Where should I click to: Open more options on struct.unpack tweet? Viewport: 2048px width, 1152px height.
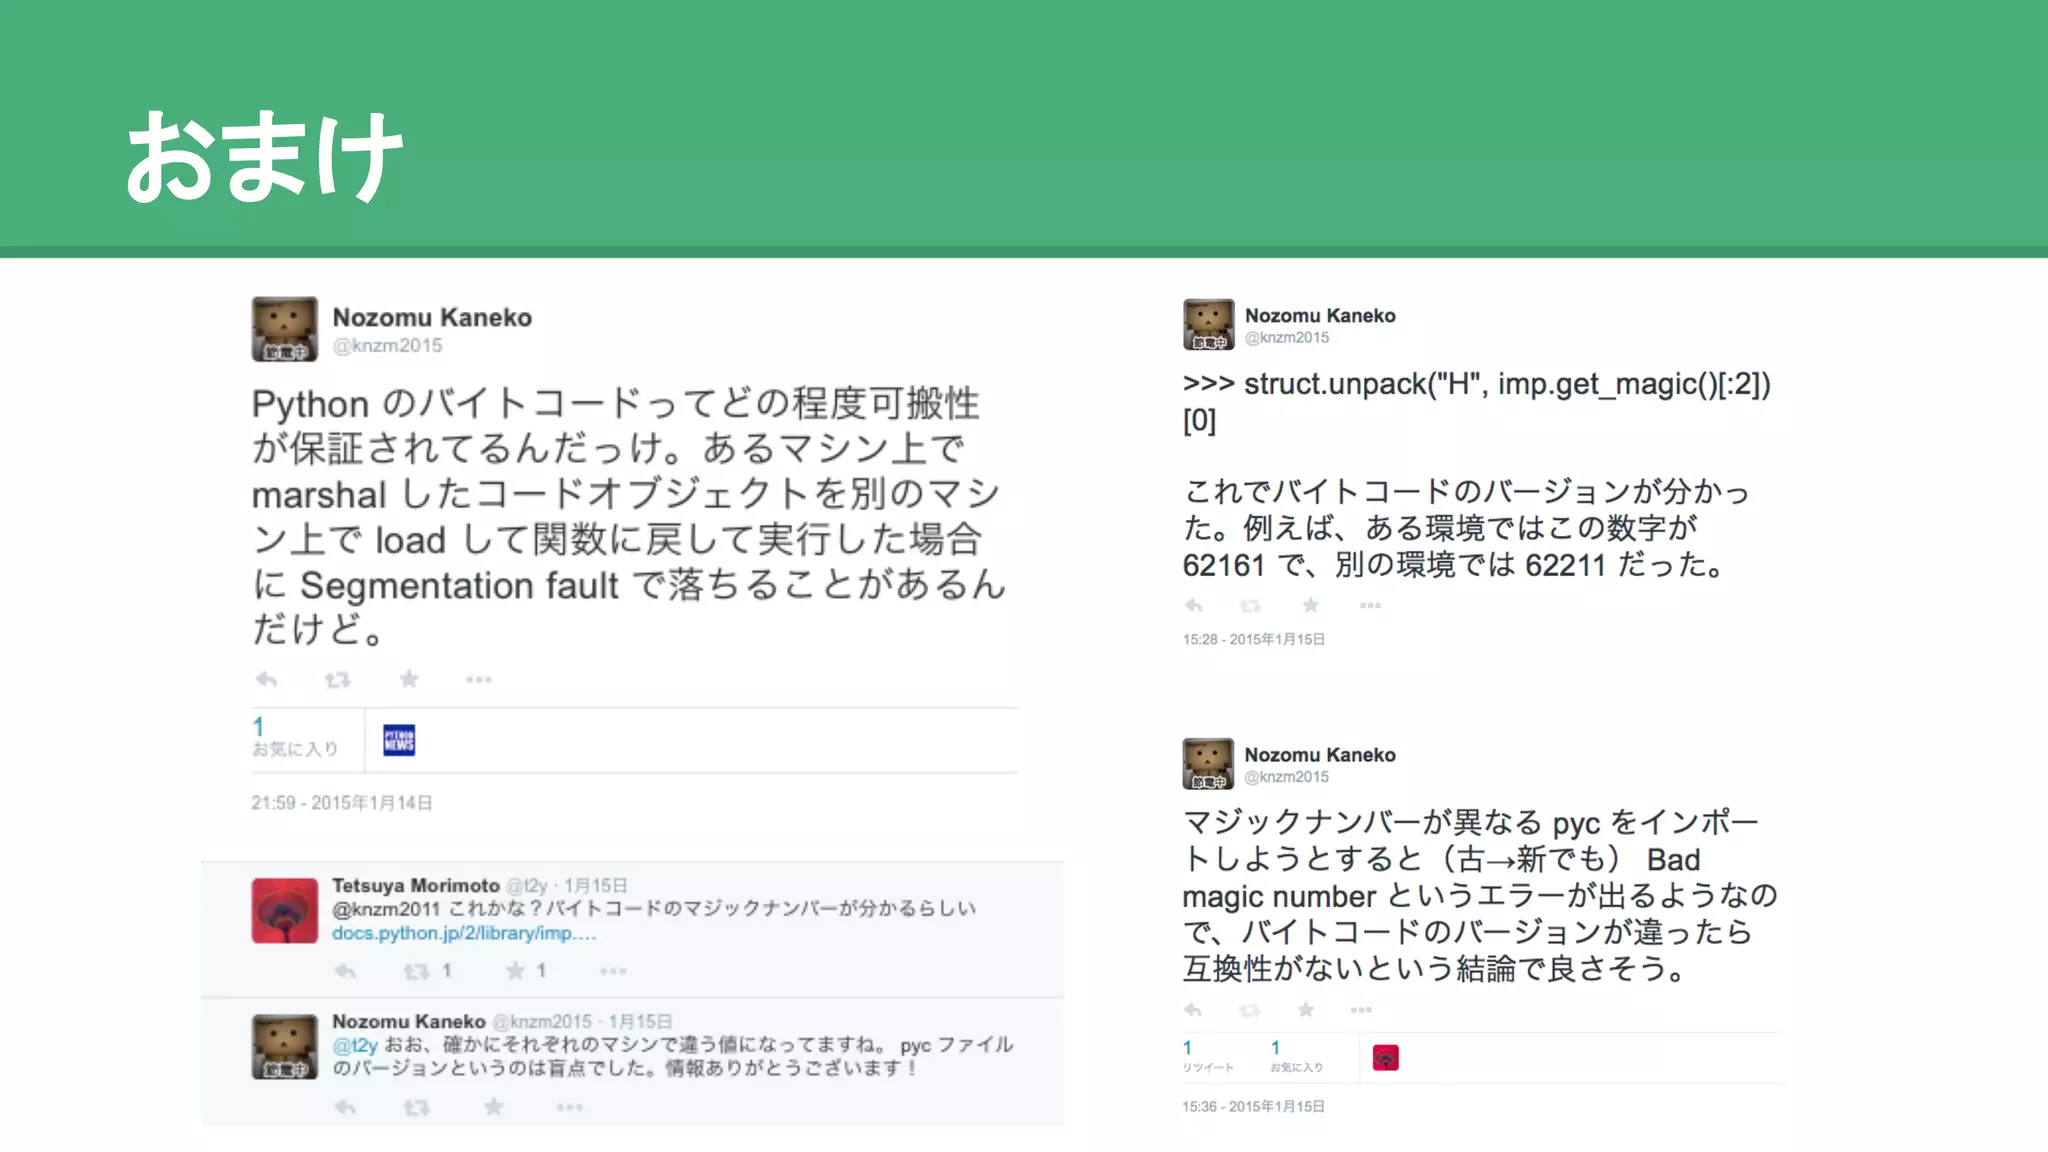(1370, 605)
